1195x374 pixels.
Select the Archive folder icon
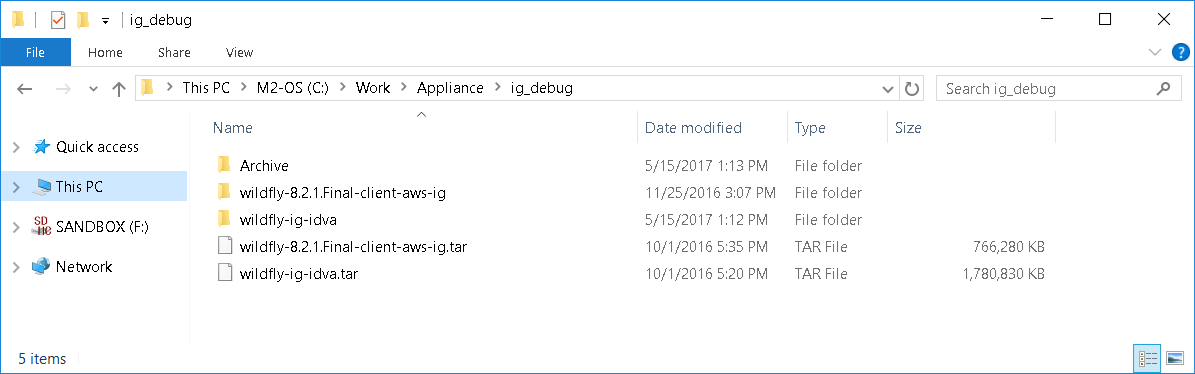[x=224, y=165]
